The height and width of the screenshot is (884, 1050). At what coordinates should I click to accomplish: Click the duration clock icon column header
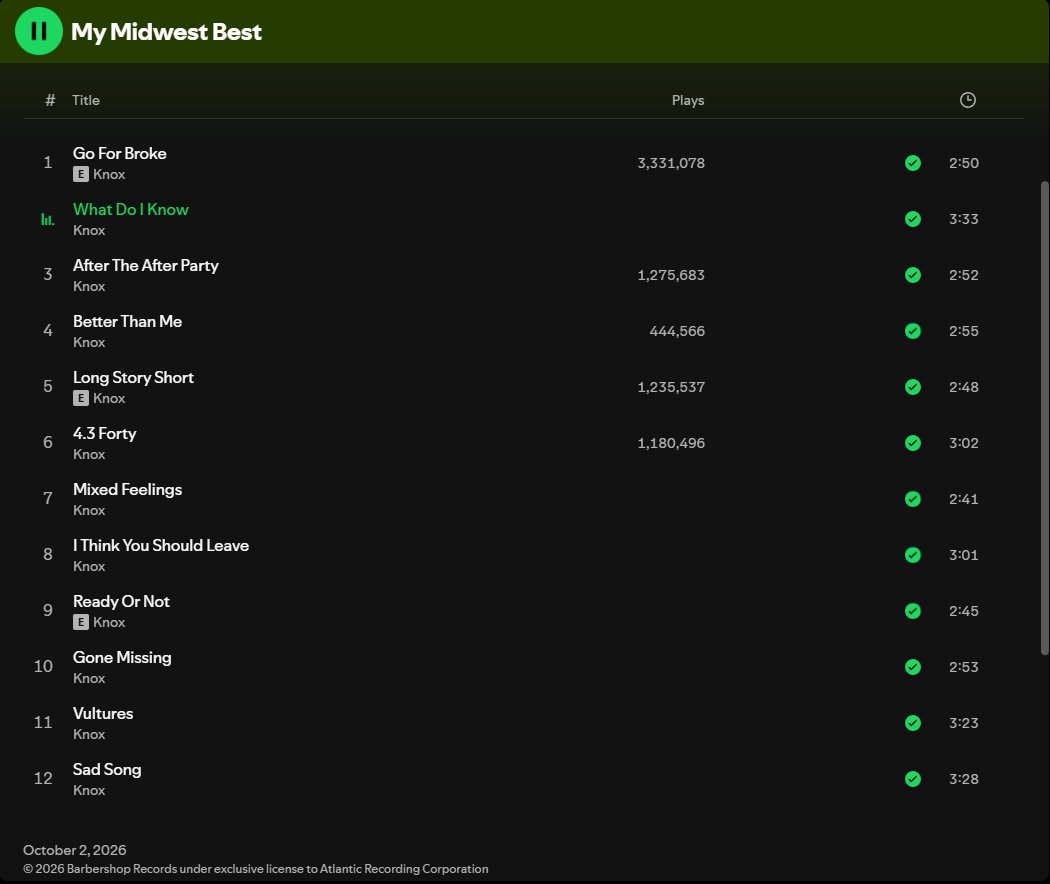click(967, 100)
